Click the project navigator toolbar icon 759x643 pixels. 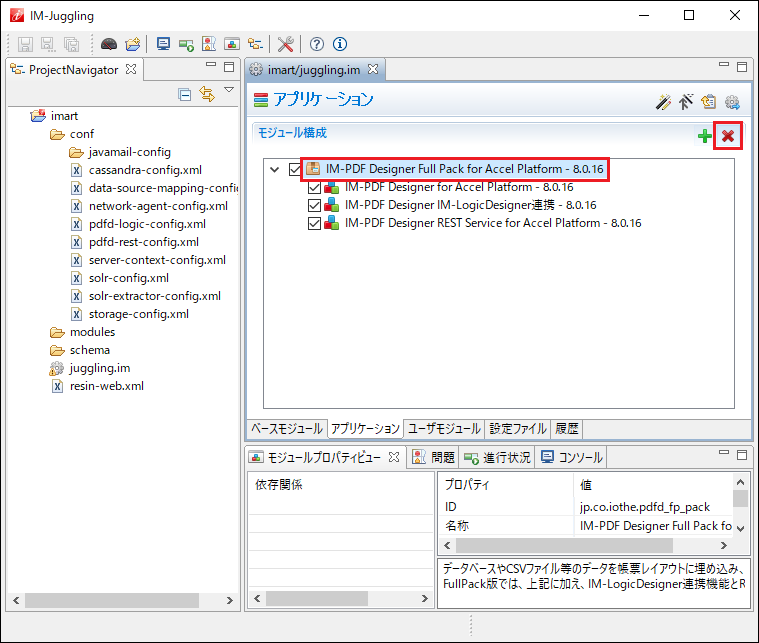click(255, 44)
